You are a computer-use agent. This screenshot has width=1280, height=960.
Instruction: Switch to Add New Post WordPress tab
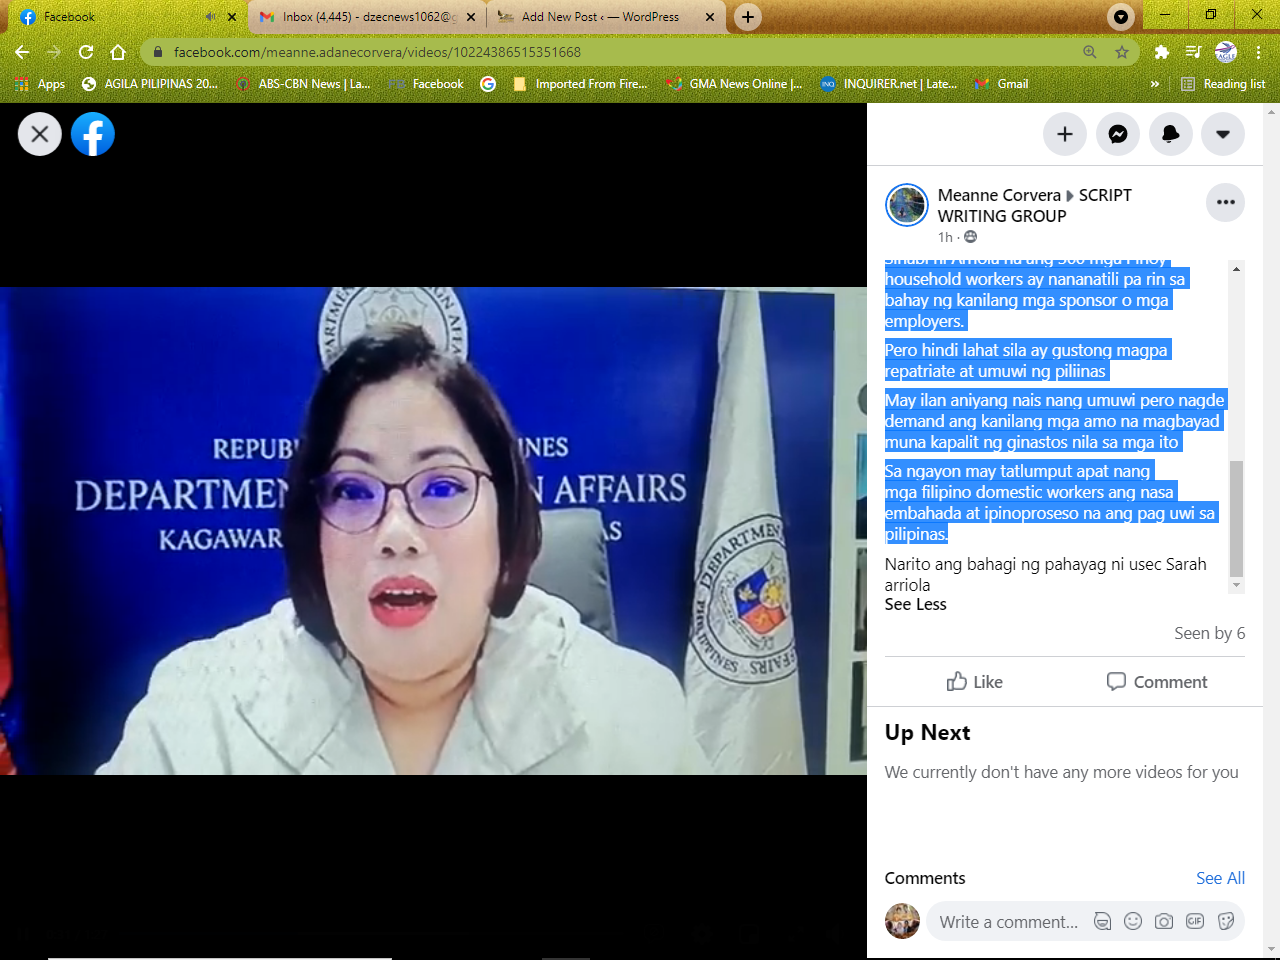(599, 17)
